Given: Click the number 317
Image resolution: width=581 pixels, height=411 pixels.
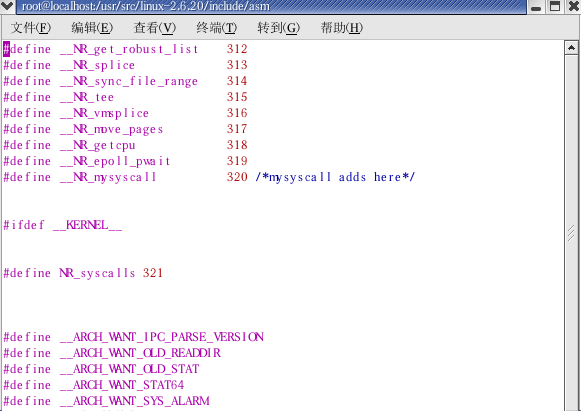Looking at the screenshot, I should tap(237, 129).
